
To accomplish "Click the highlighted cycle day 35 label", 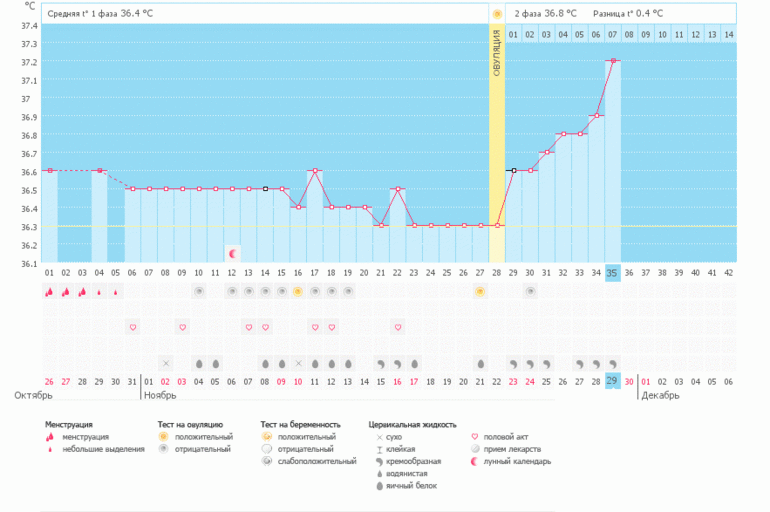I will pos(613,272).
